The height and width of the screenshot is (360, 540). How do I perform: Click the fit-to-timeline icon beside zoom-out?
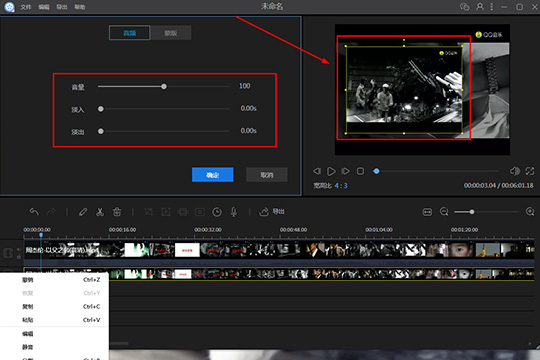[427, 212]
